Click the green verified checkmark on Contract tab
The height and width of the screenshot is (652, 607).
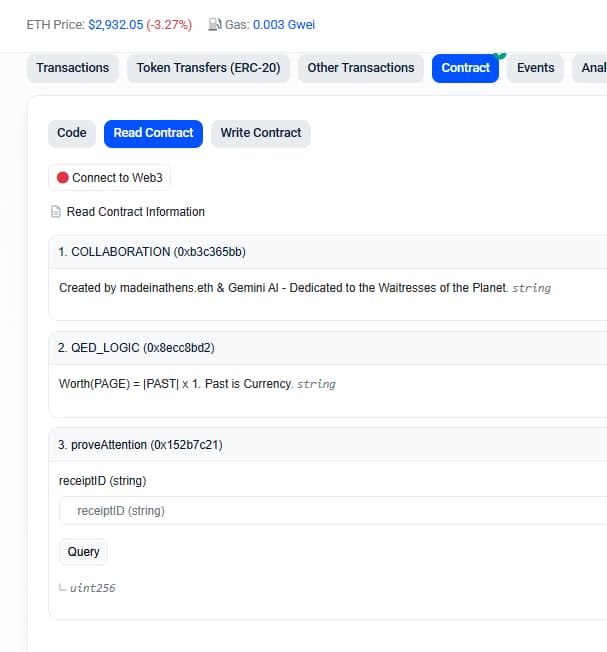point(499,55)
